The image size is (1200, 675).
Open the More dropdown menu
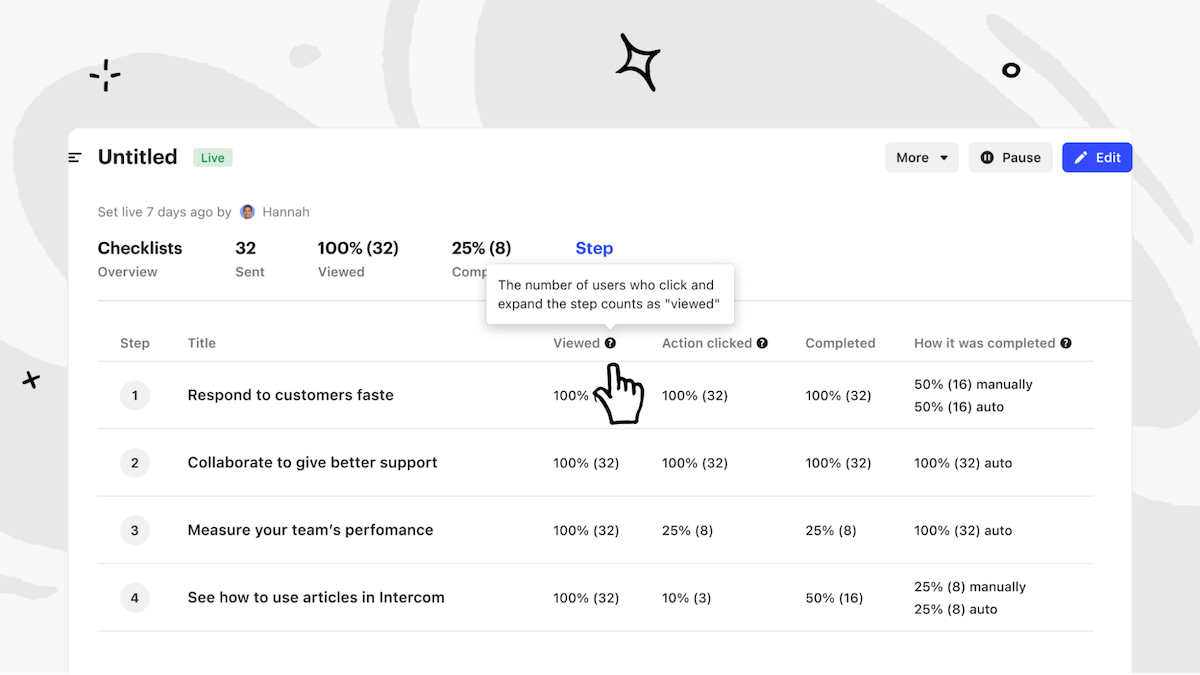(921, 158)
